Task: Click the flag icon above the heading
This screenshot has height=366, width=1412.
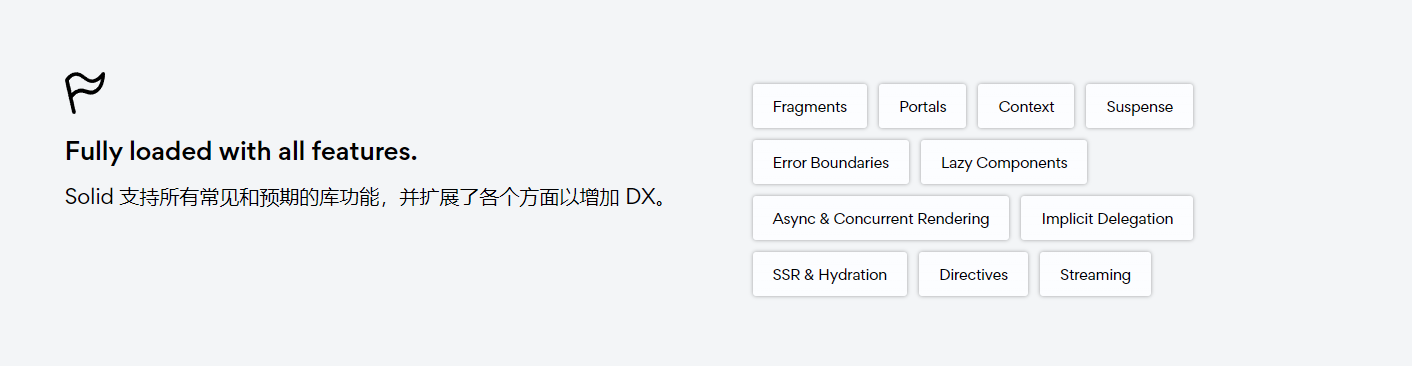Action: pos(85,92)
